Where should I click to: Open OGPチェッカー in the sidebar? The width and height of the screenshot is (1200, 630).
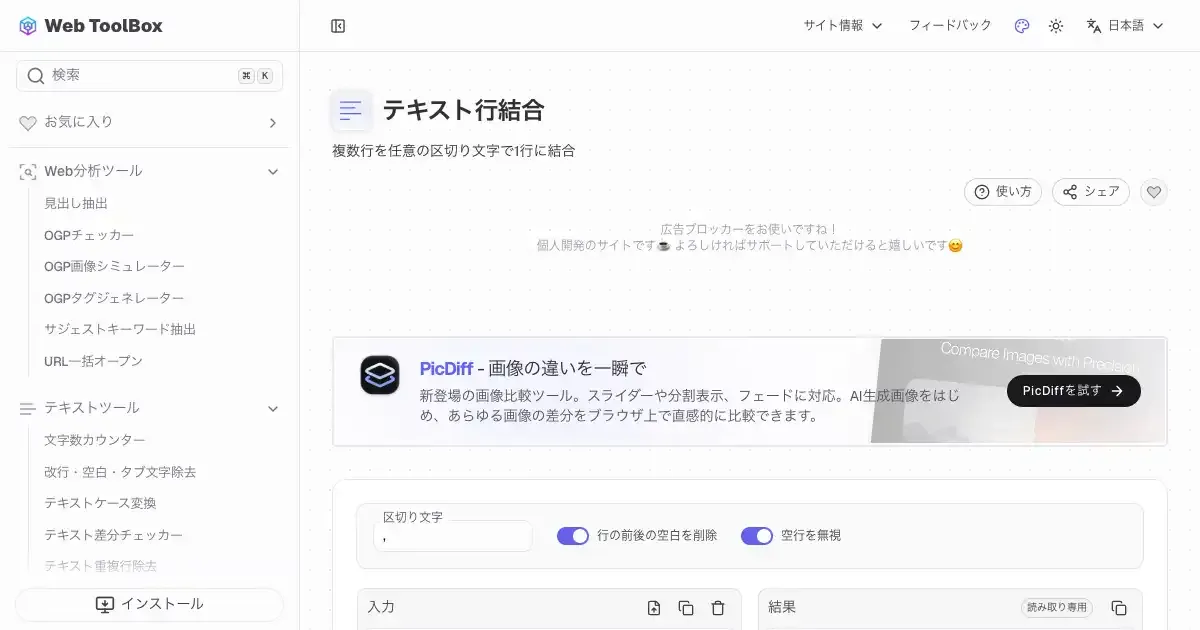click(89, 235)
